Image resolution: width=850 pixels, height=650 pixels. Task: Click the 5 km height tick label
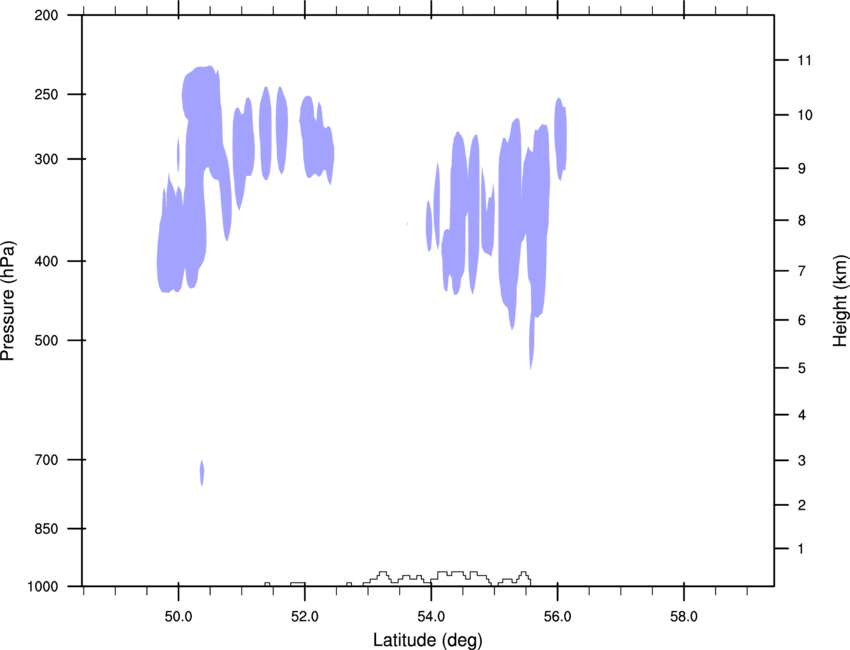(801, 368)
